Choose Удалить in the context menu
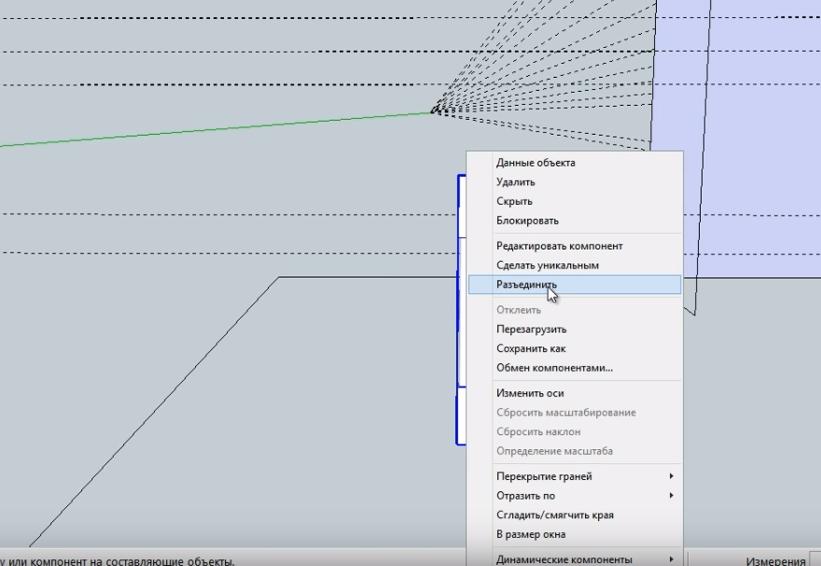 pyautogui.click(x=515, y=182)
